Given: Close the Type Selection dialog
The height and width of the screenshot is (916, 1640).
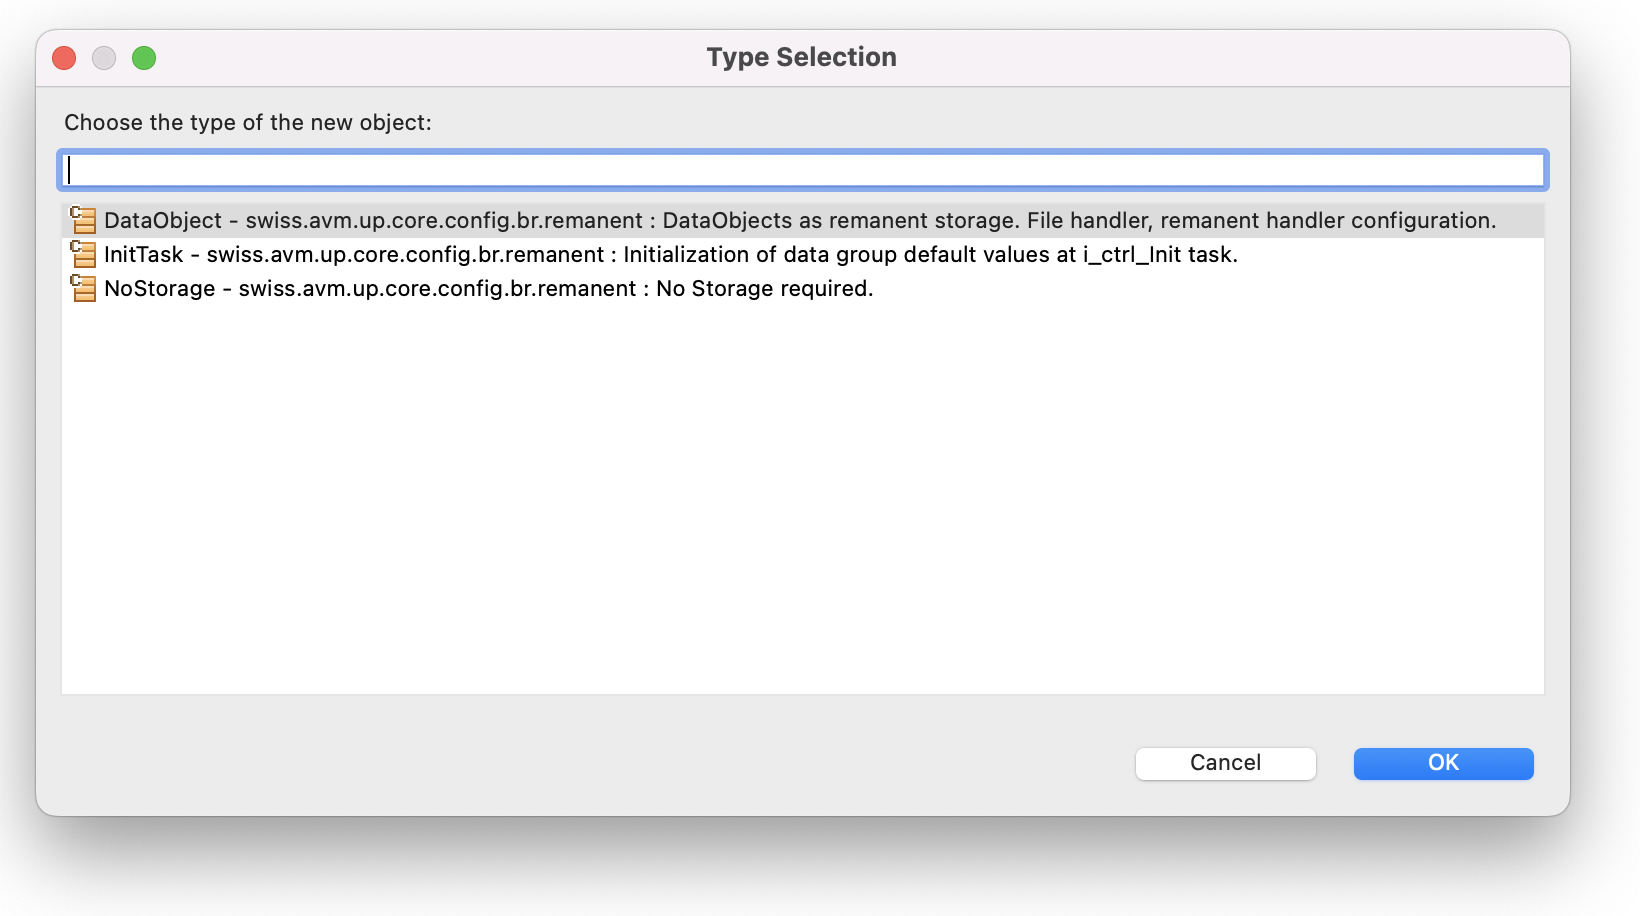Looking at the screenshot, I should [64, 58].
